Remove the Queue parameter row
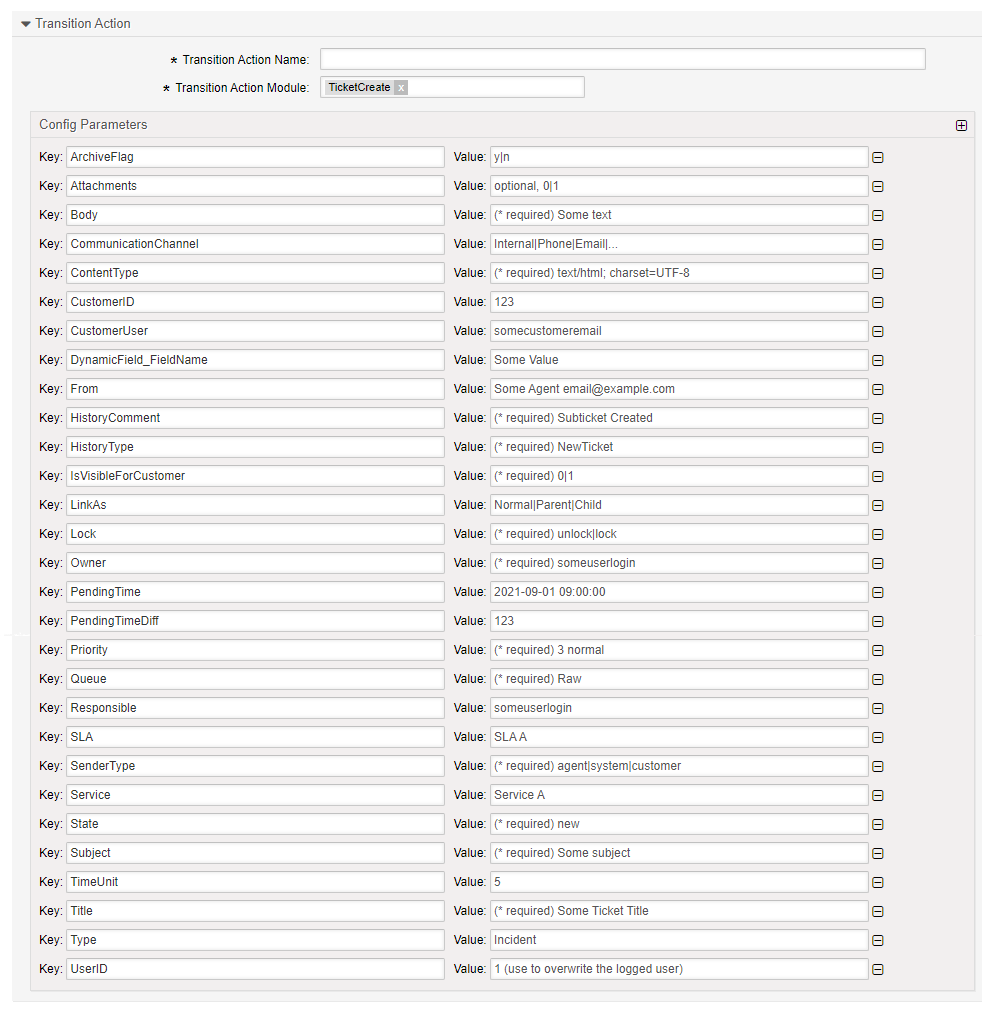This screenshot has width=982, height=1023. pyautogui.click(x=878, y=679)
